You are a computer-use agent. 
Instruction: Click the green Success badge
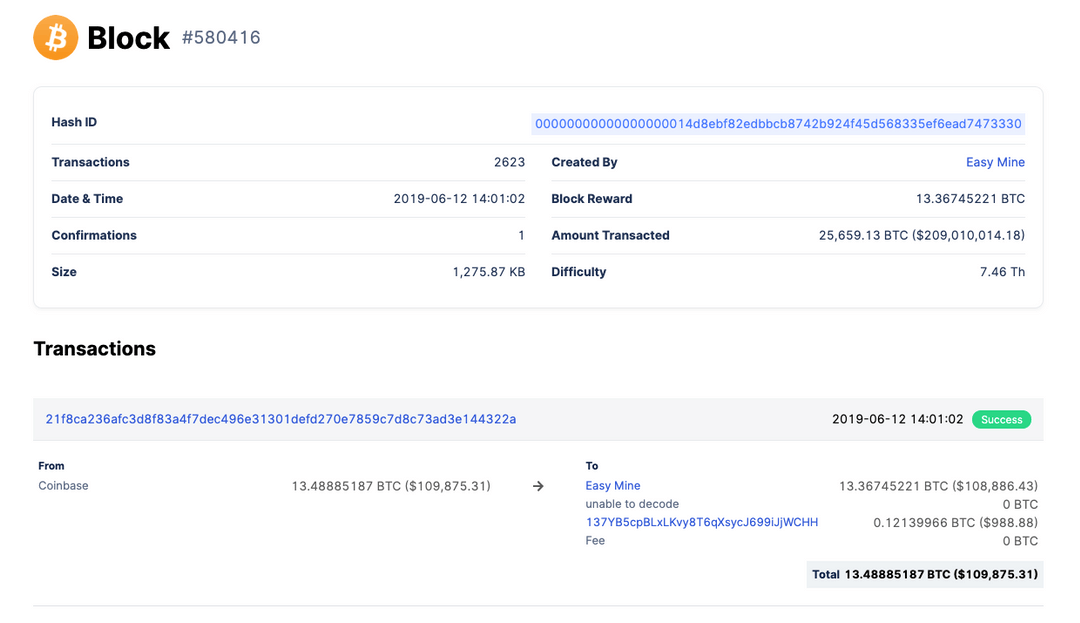tap(1001, 419)
